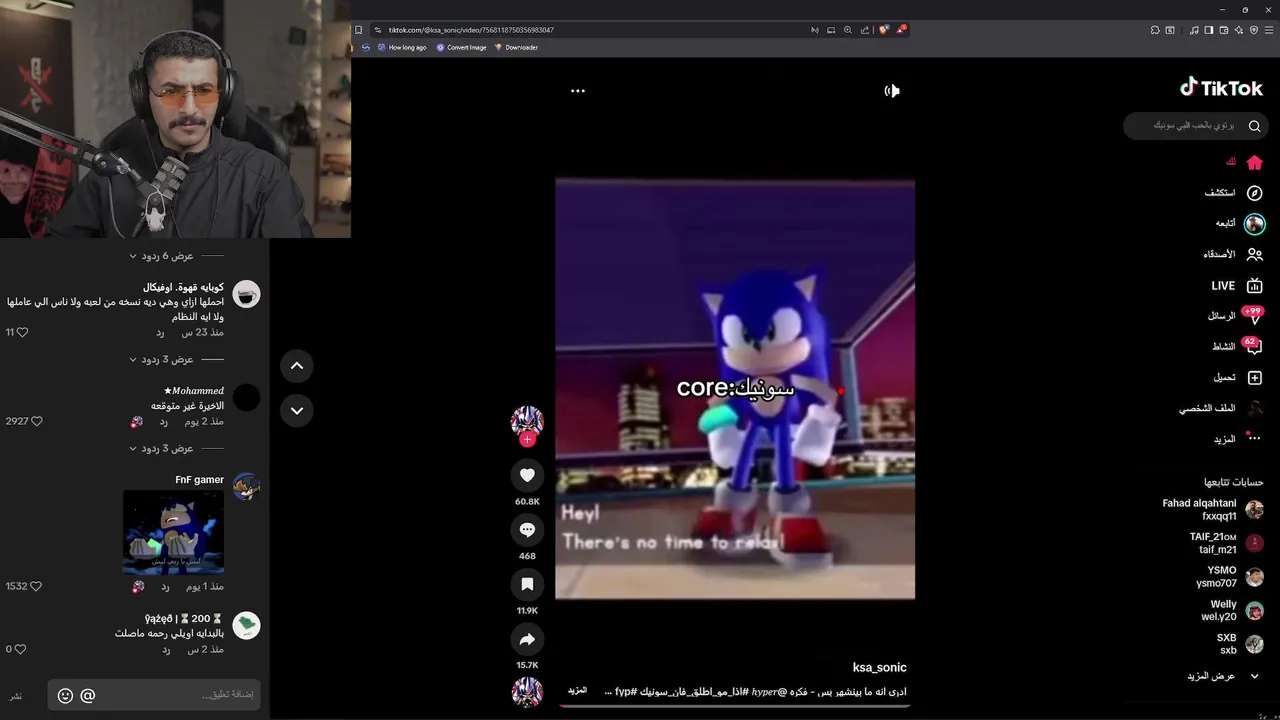This screenshot has width=1280, height=720.
Task: Bookmark the video showing 11.9K saves
Action: click(x=527, y=584)
